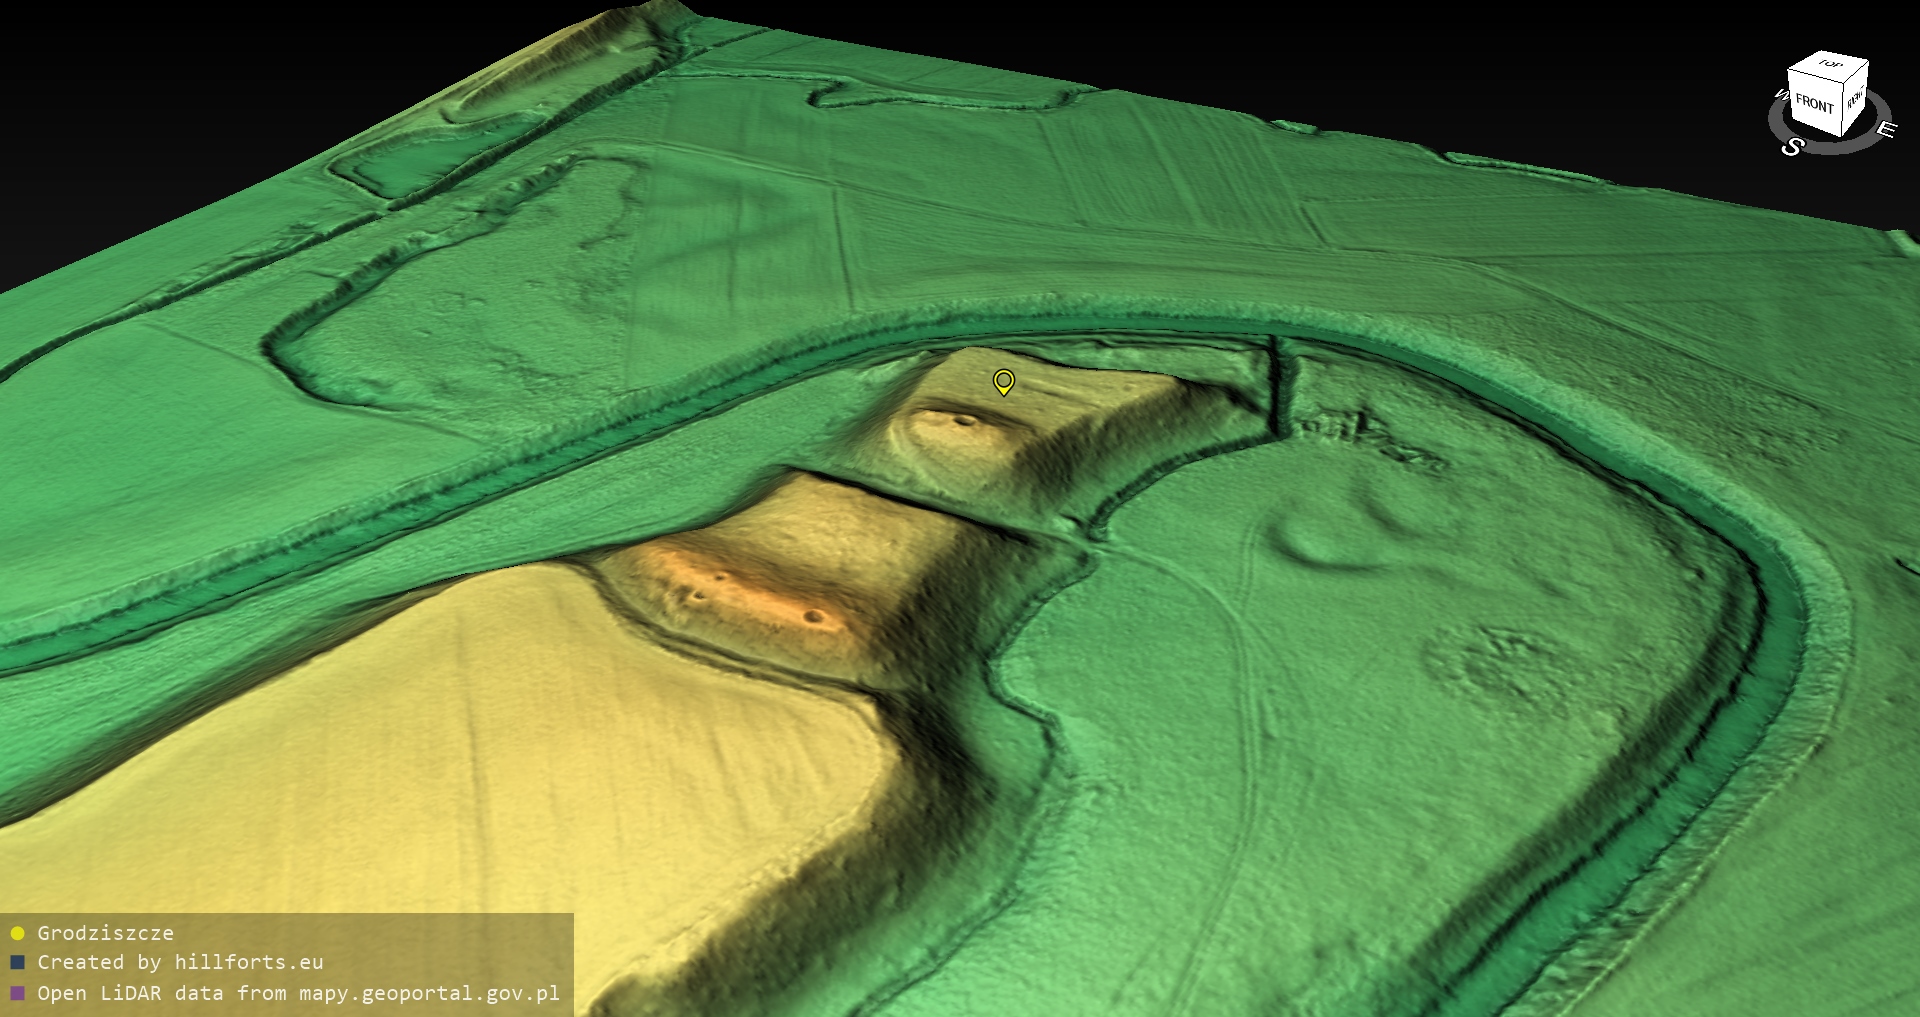Click the pit at the orange rampart's right end
This screenshot has width=1920, height=1017.
coord(814,617)
